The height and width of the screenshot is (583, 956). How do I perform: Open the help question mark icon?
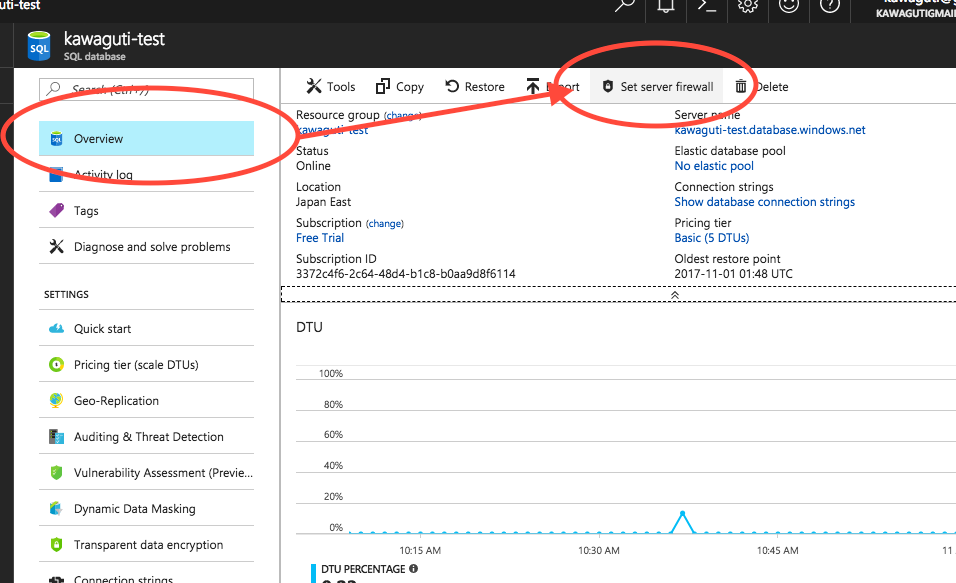(x=829, y=5)
